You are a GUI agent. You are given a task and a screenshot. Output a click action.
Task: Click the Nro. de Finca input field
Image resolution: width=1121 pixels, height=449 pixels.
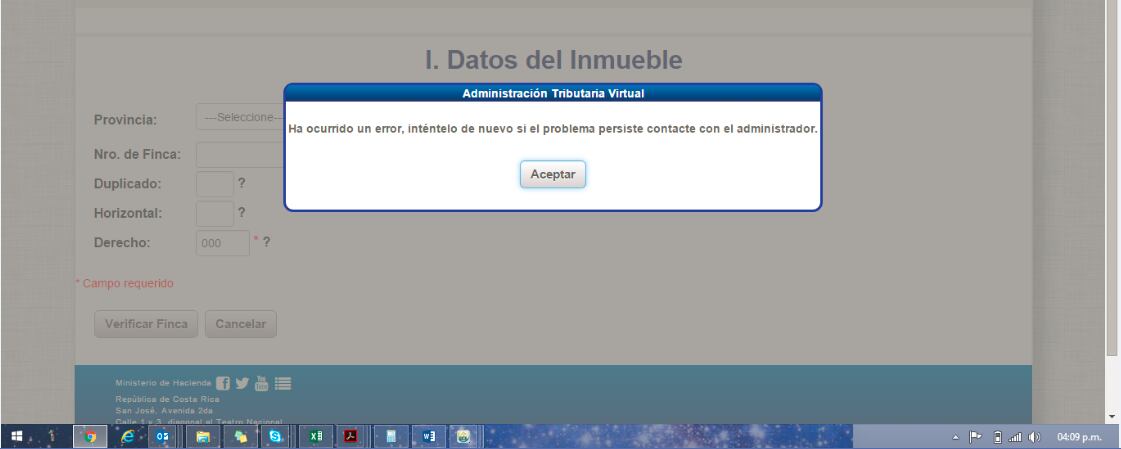pyautogui.click(x=240, y=154)
